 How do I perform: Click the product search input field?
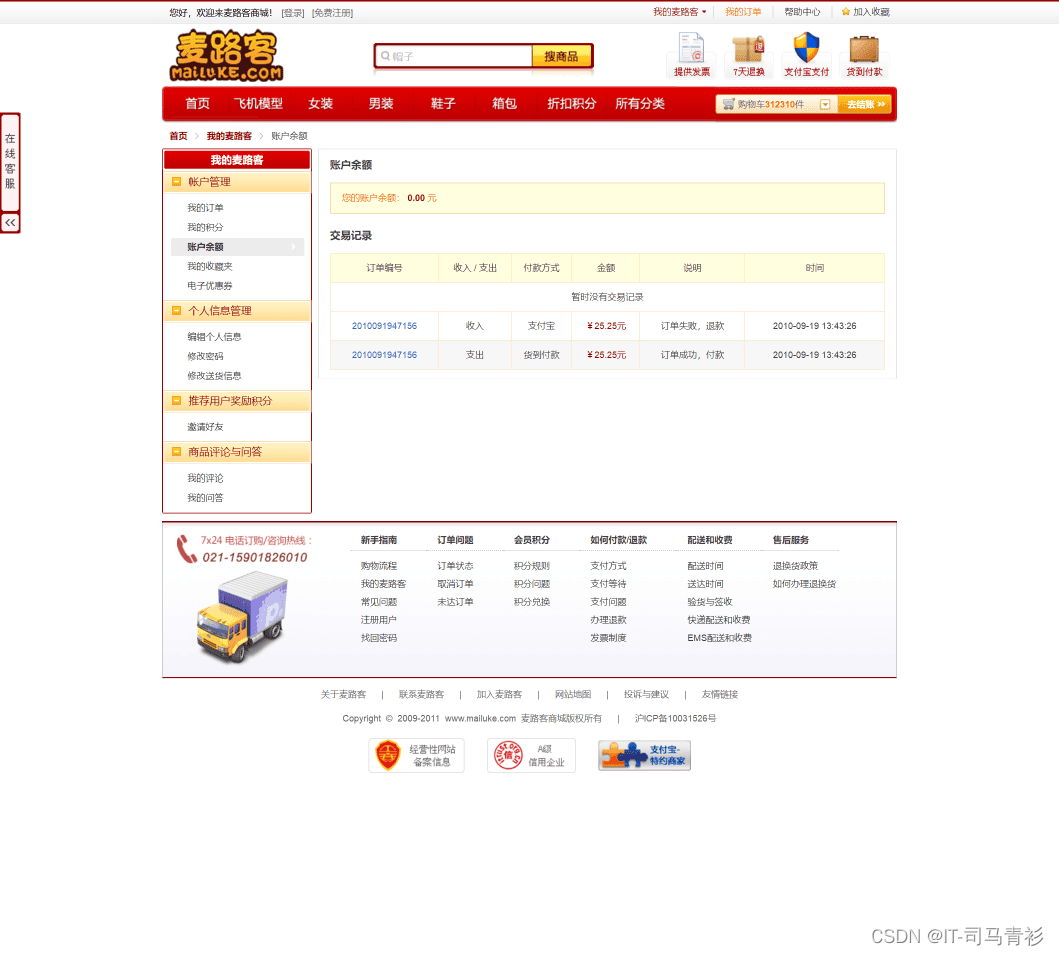pos(454,56)
